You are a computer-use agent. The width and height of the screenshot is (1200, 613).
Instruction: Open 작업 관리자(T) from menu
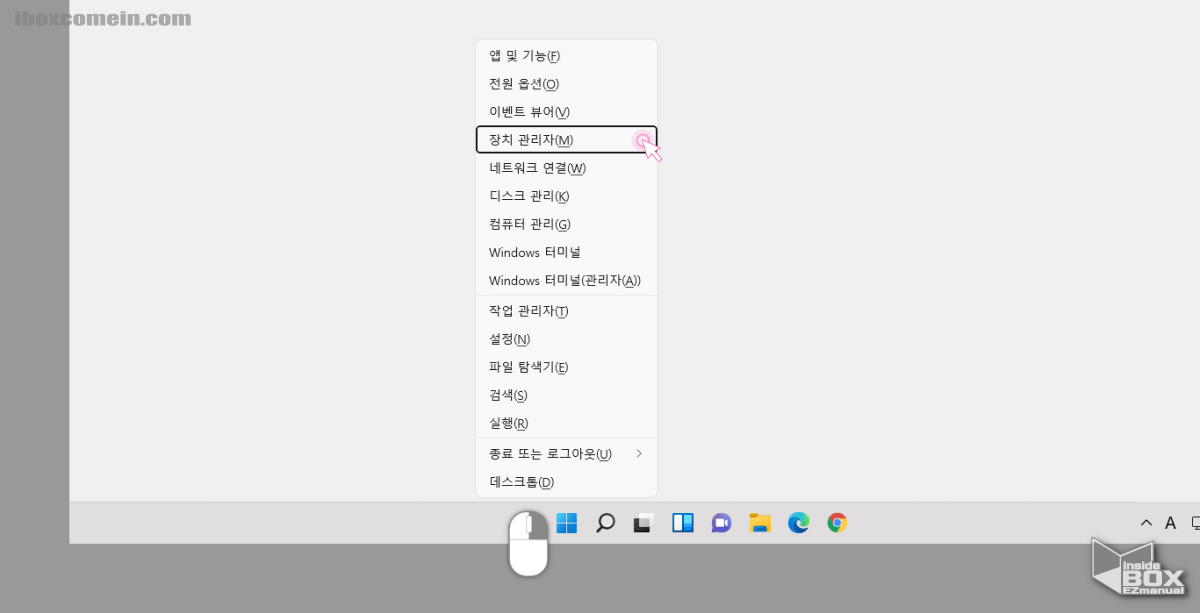(566, 311)
